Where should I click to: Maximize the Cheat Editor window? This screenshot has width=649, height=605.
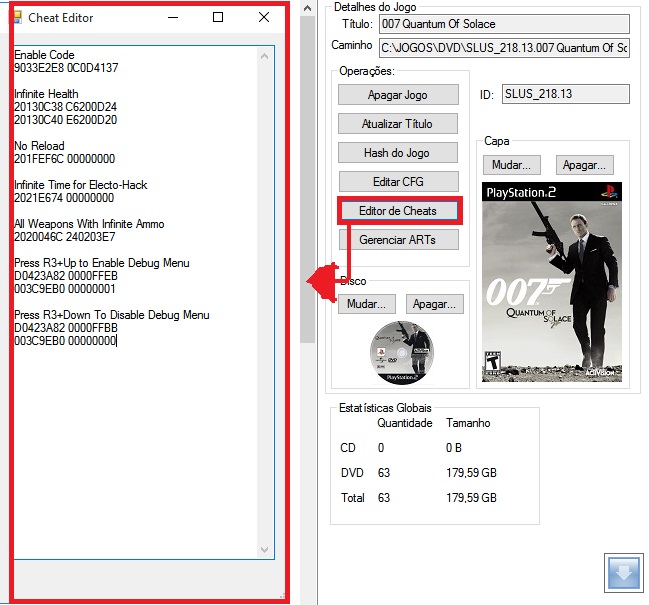coord(218,17)
